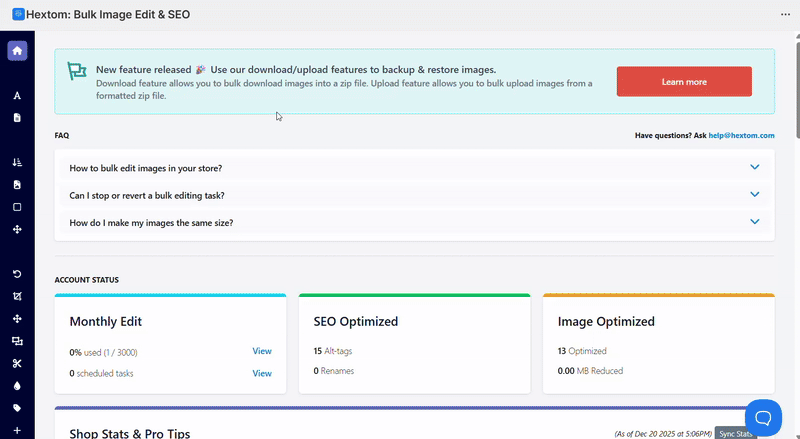The width and height of the screenshot is (800, 439).
Task: Expand the same size images FAQ chevron
Action: tap(755, 222)
